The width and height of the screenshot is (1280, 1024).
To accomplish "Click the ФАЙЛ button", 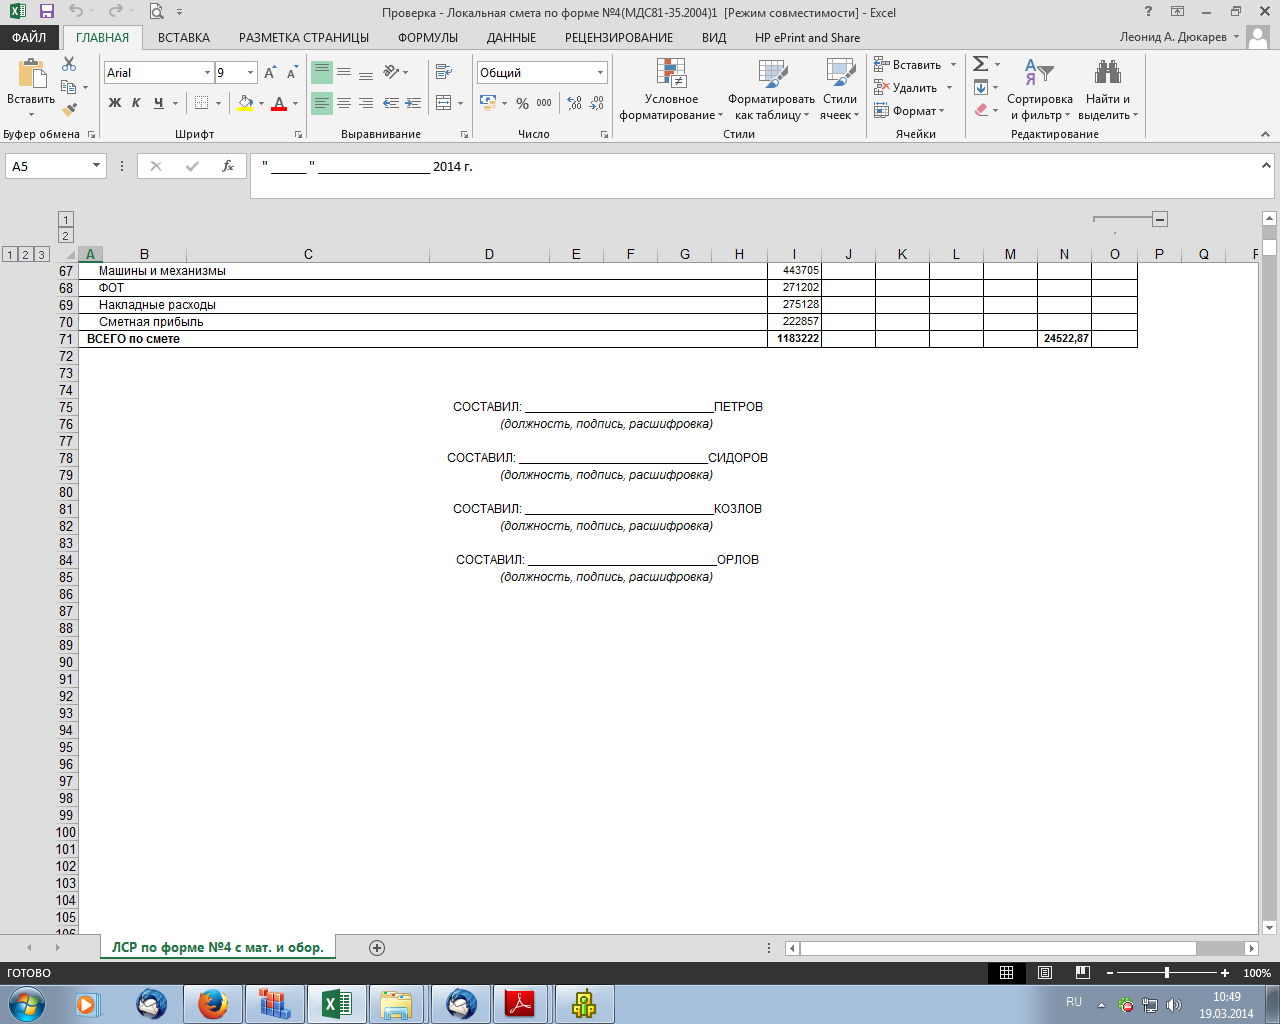I will point(29,38).
